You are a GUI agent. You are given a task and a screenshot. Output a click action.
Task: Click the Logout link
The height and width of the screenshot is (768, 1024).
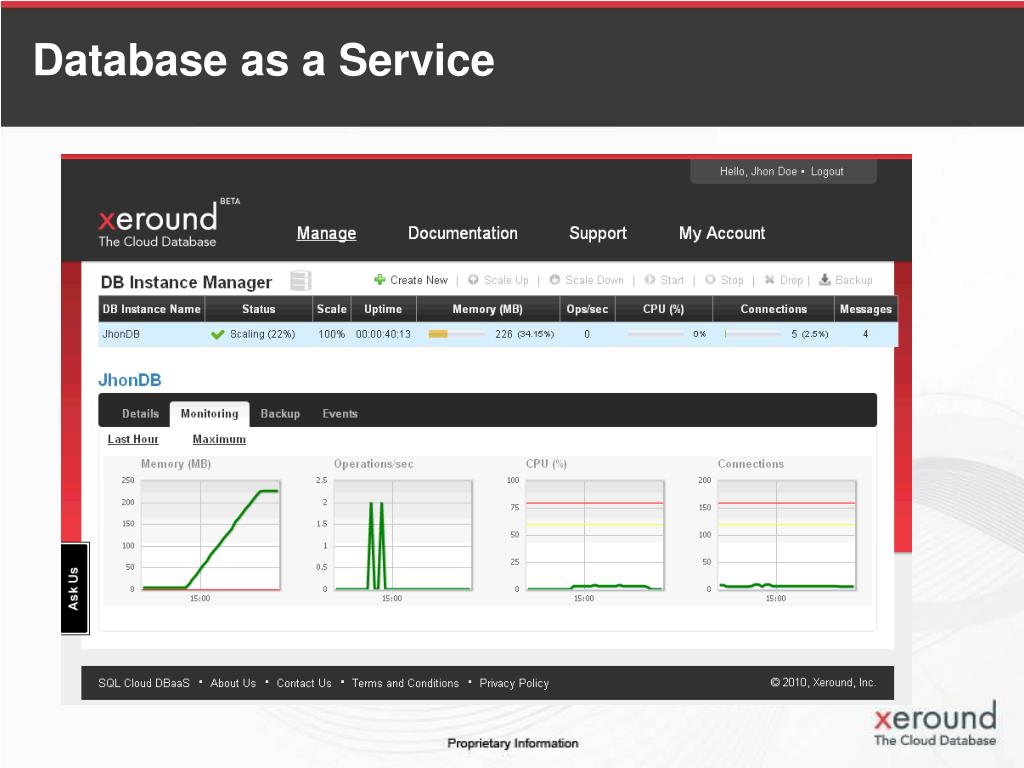point(827,172)
